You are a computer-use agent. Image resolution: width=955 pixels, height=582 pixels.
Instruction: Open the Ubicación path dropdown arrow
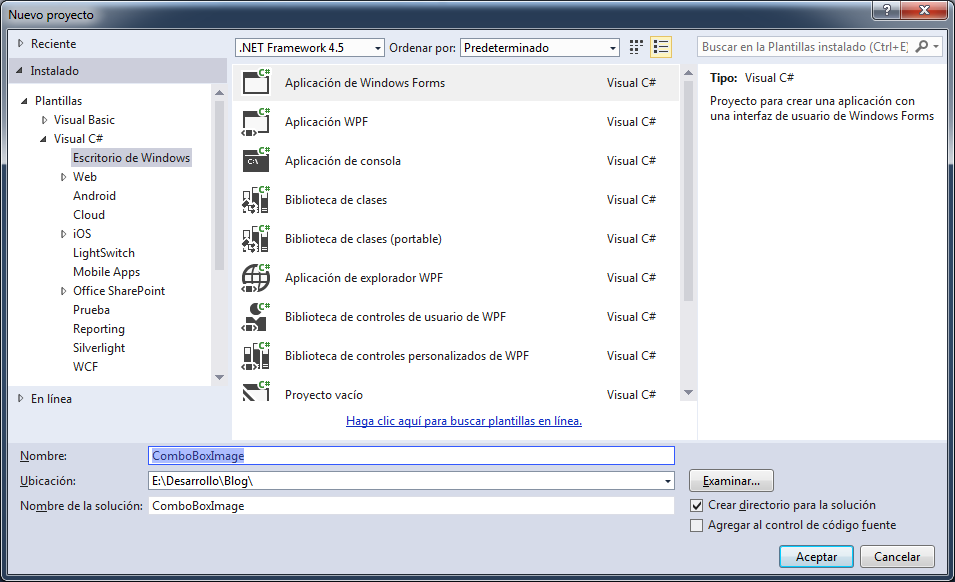pyautogui.click(x=666, y=480)
